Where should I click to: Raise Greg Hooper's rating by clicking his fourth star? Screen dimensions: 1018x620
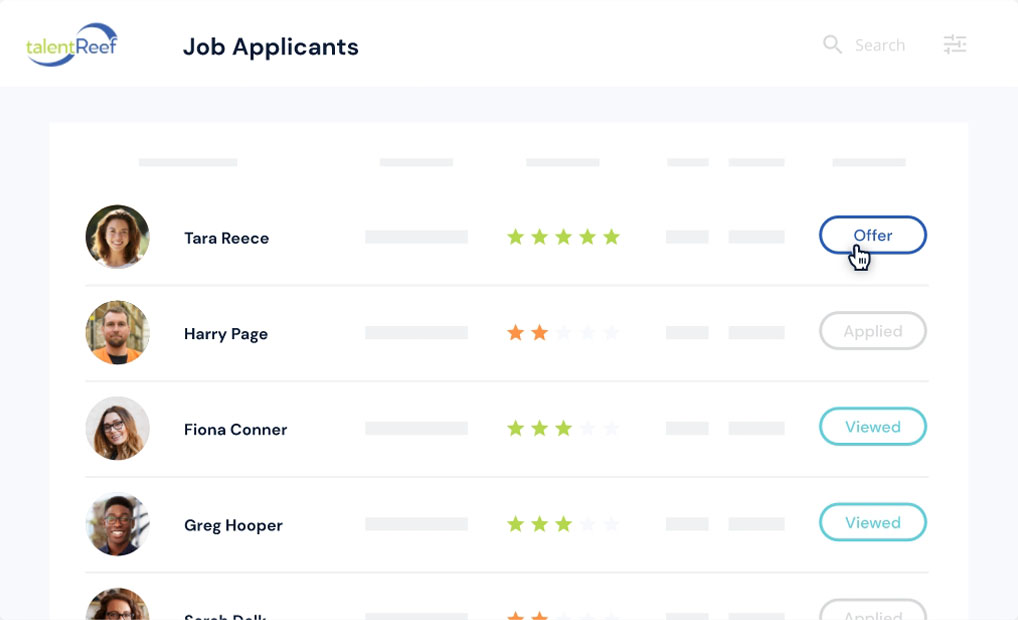click(x=589, y=523)
